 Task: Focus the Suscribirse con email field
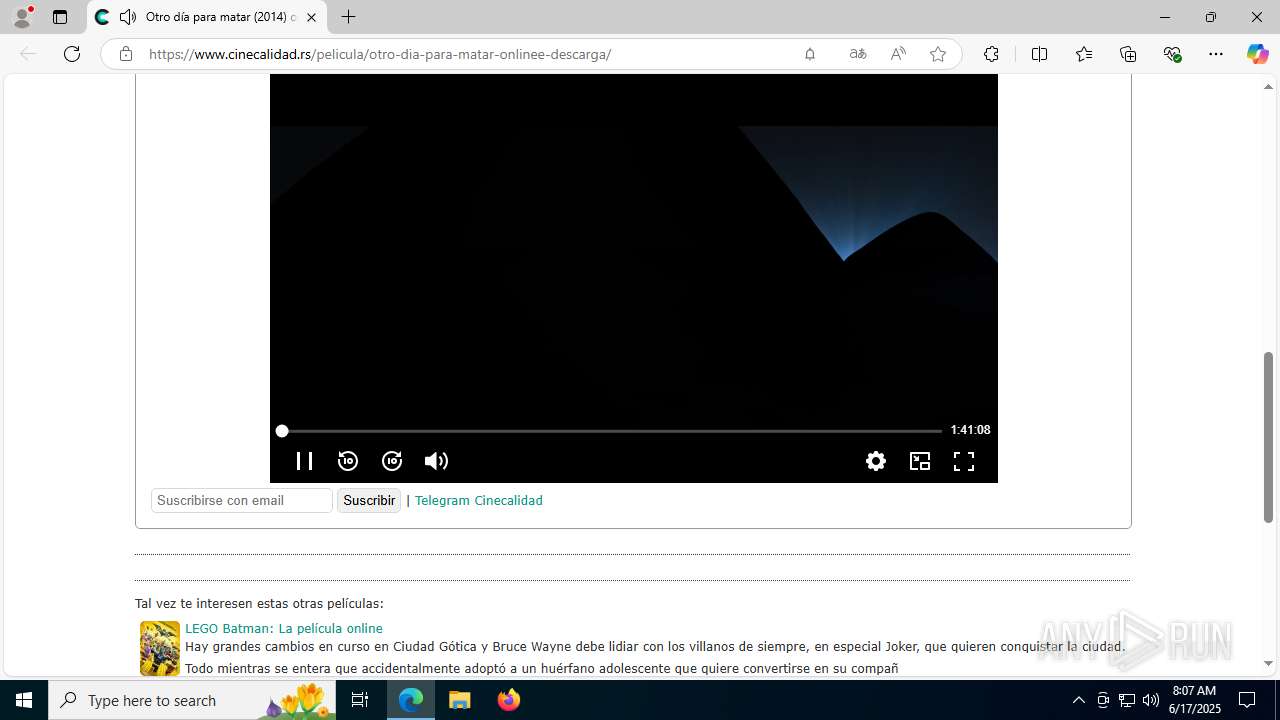pos(242,500)
